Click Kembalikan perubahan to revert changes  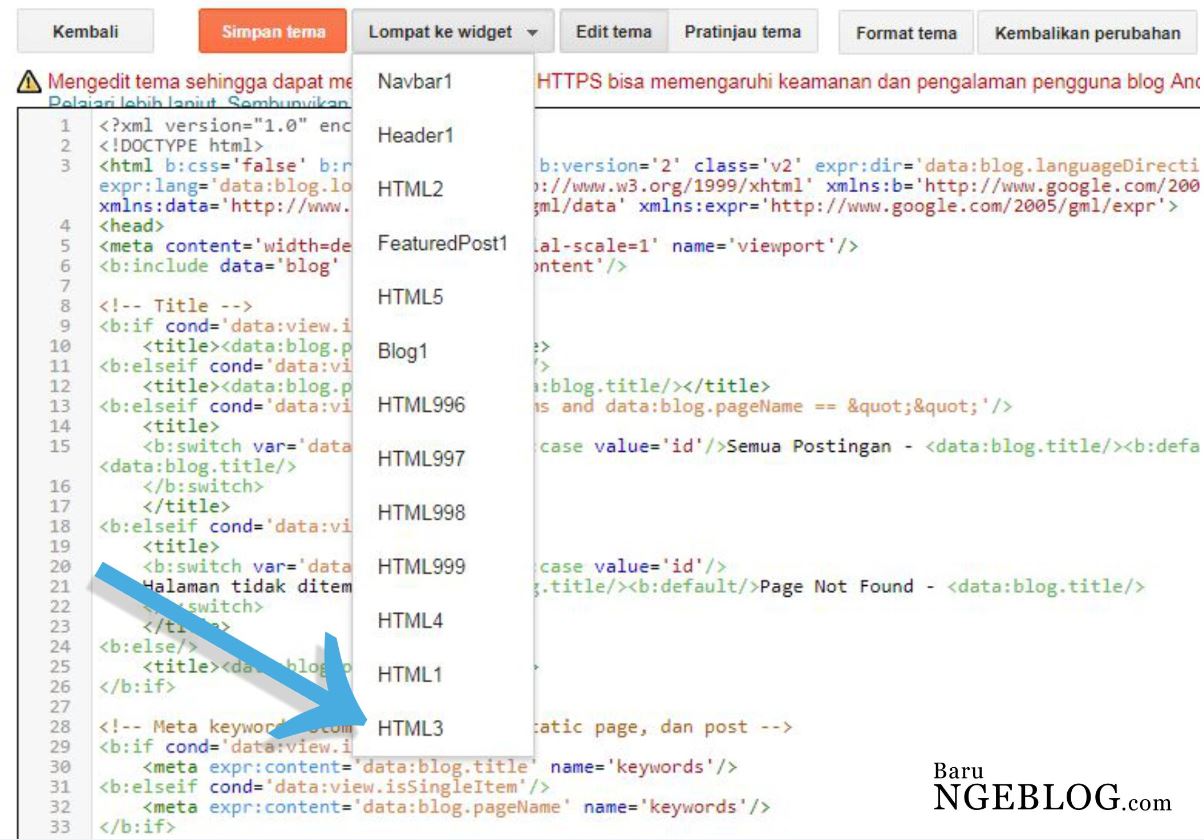(x=1088, y=33)
